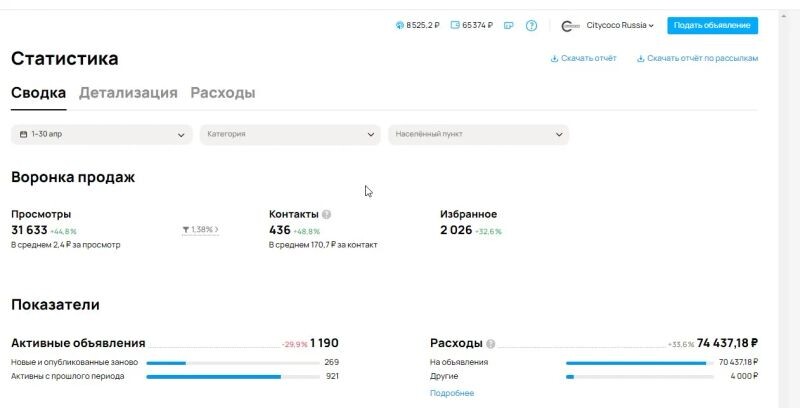Screen dimensions: 800x408
Task: Click the info icon next to Расходы
Action: pos(491,343)
